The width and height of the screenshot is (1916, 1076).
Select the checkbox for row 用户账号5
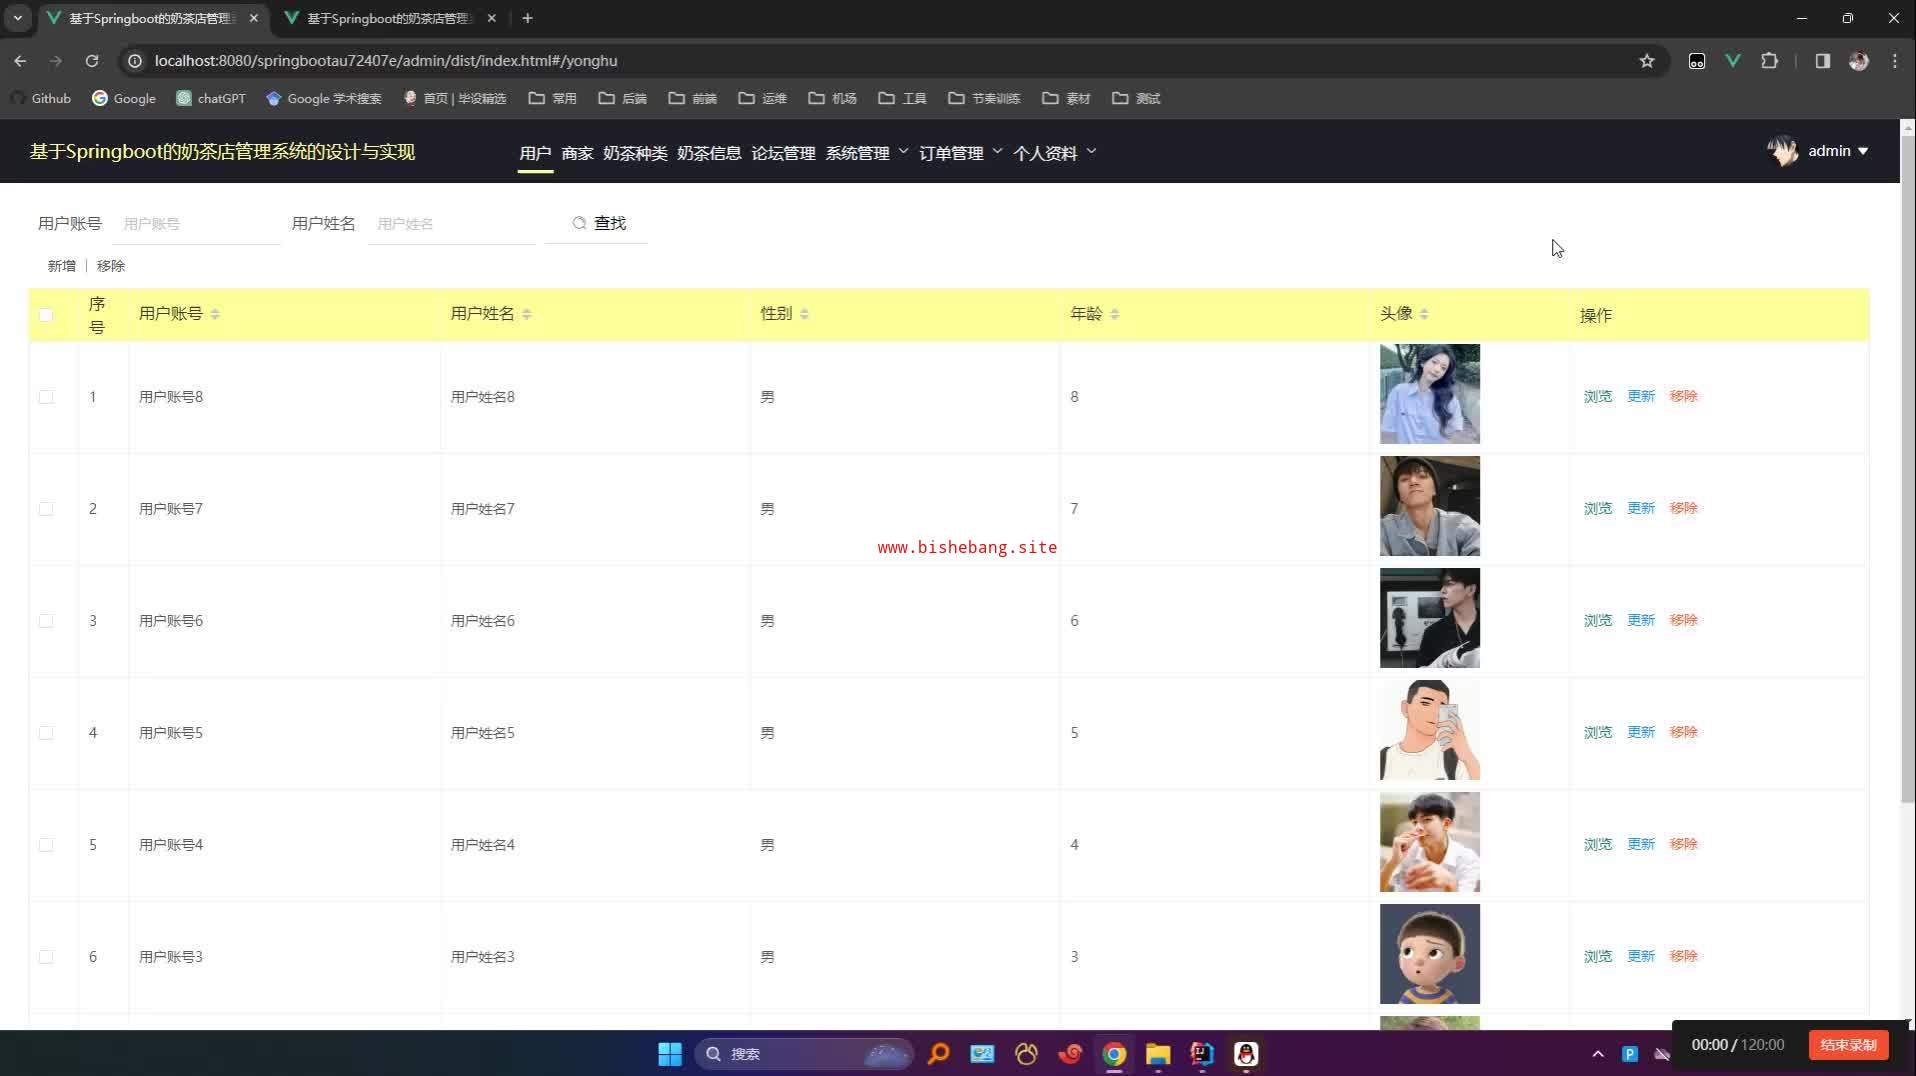pos(46,733)
